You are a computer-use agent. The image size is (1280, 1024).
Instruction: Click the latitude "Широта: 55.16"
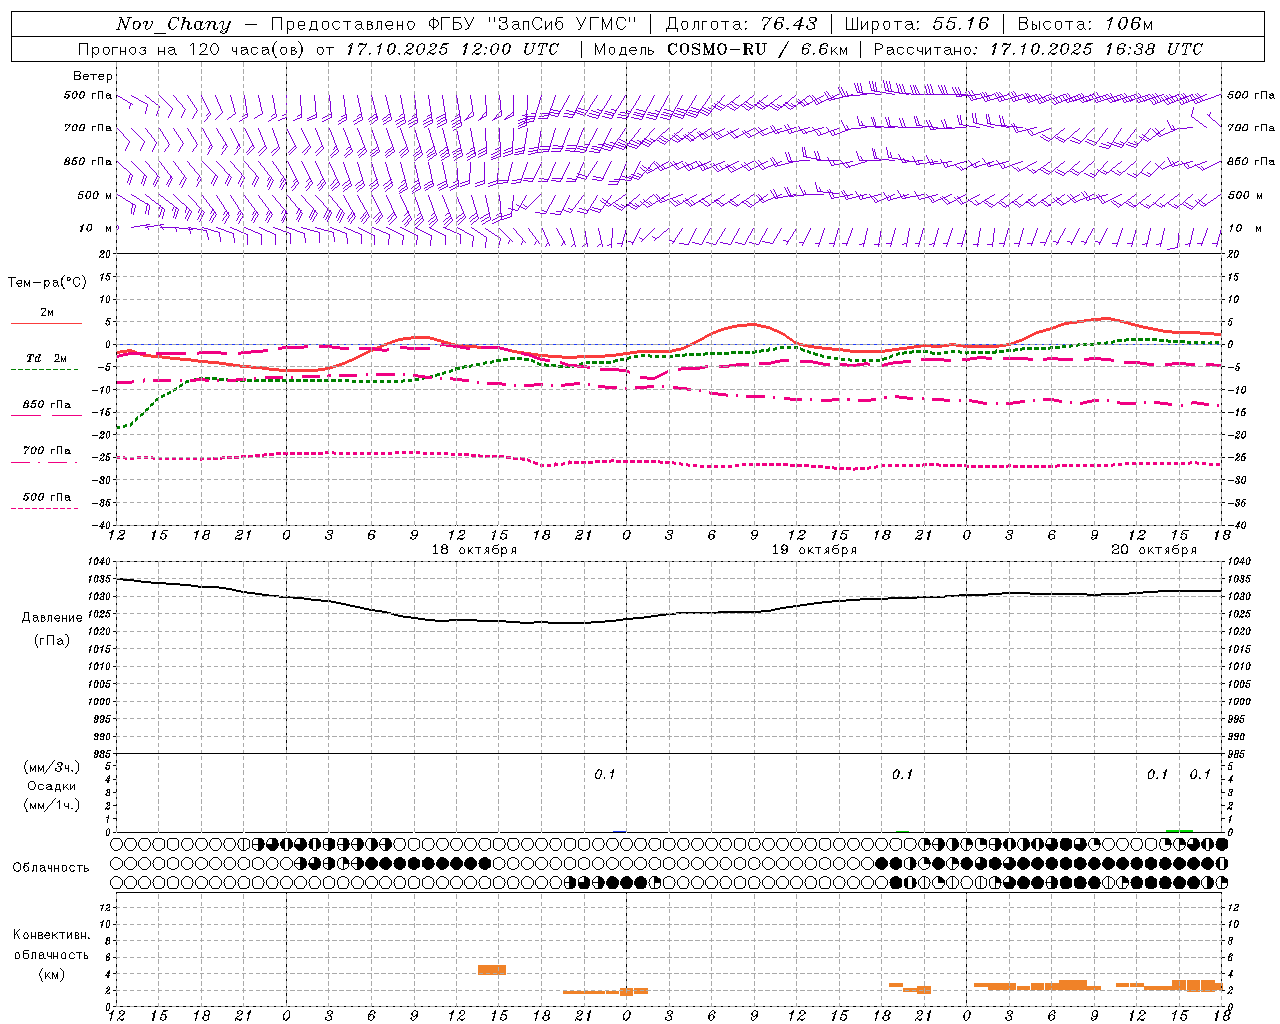click(917, 24)
